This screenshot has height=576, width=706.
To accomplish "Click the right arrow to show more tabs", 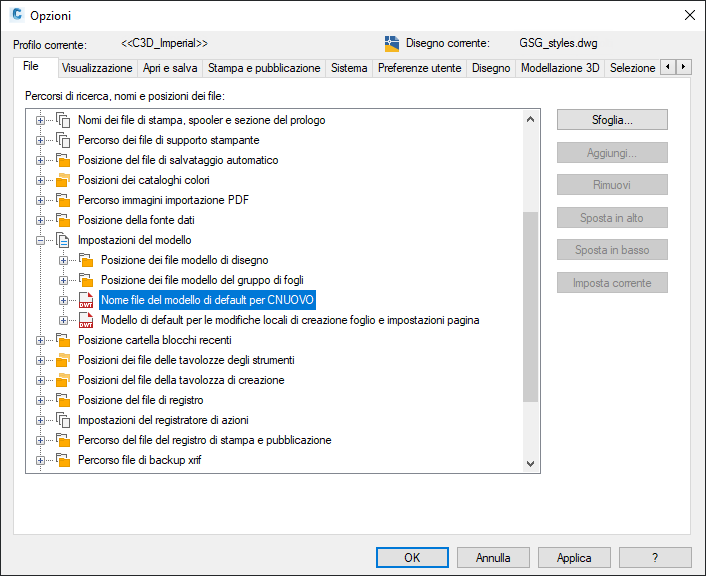I will [683, 67].
